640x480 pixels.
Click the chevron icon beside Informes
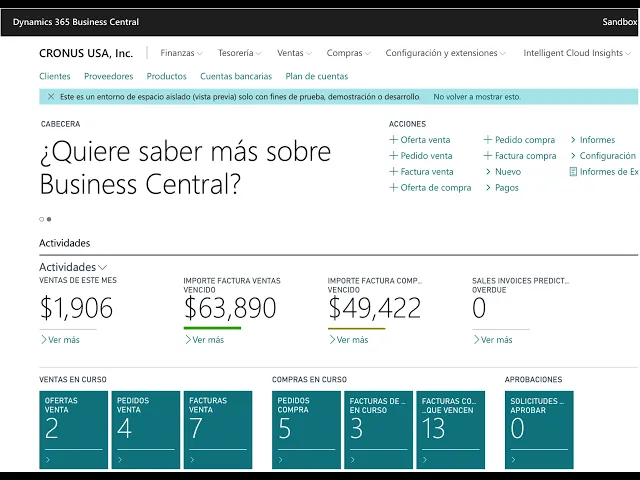click(x=573, y=140)
